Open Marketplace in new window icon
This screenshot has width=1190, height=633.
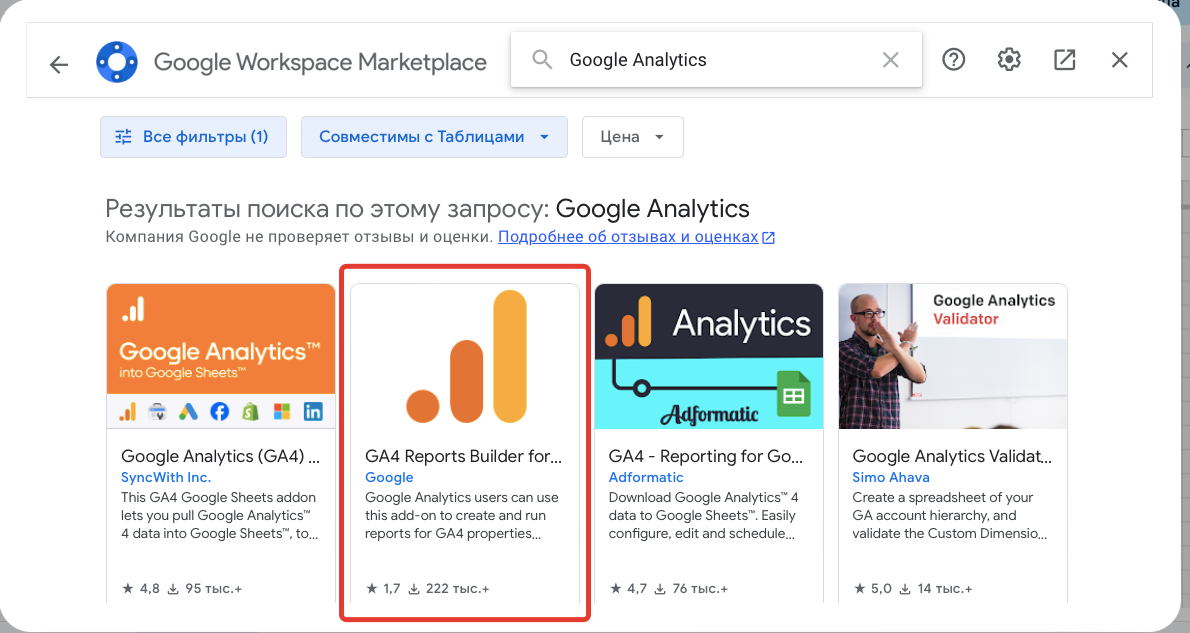(x=1064, y=60)
